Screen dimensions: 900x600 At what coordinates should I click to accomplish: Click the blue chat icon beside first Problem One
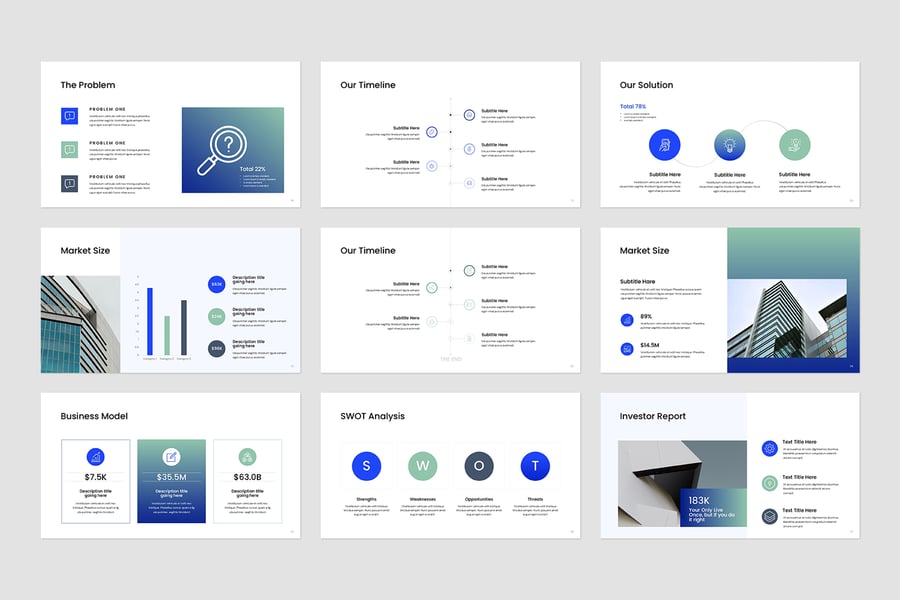point(69,116)
